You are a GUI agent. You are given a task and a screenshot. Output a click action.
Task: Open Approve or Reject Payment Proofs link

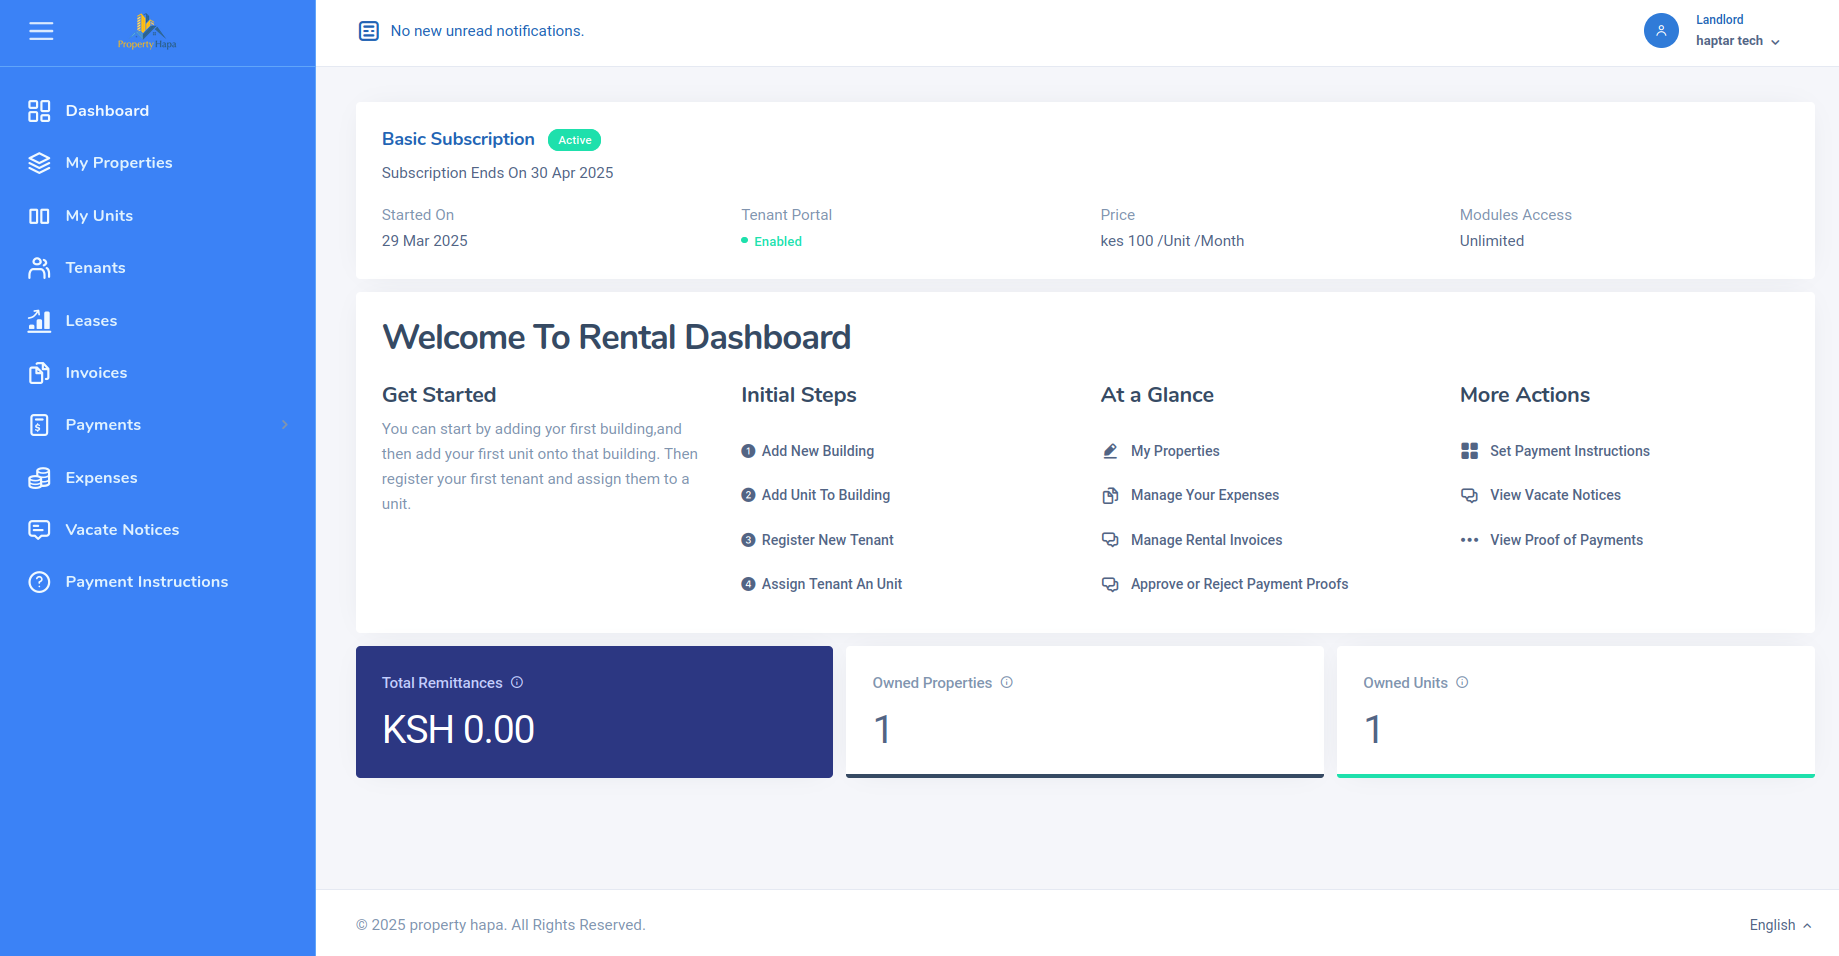1239,584
